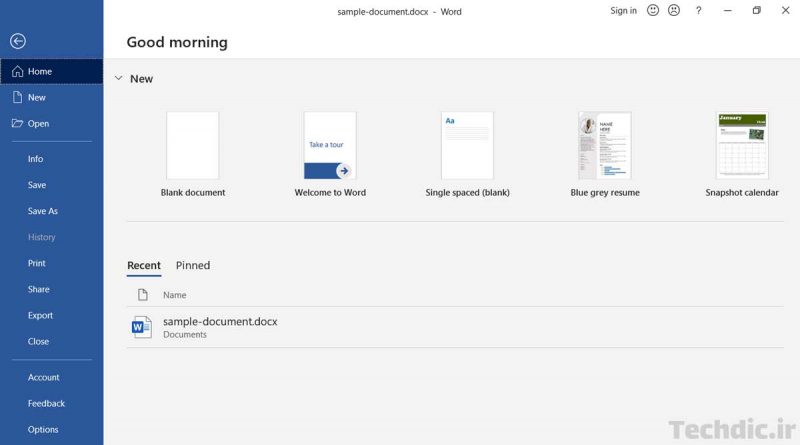The width and height of the screenshot is (800, 445).
Task: Click the Open folder icon in sidebar
Action: (x=17, y=124)
